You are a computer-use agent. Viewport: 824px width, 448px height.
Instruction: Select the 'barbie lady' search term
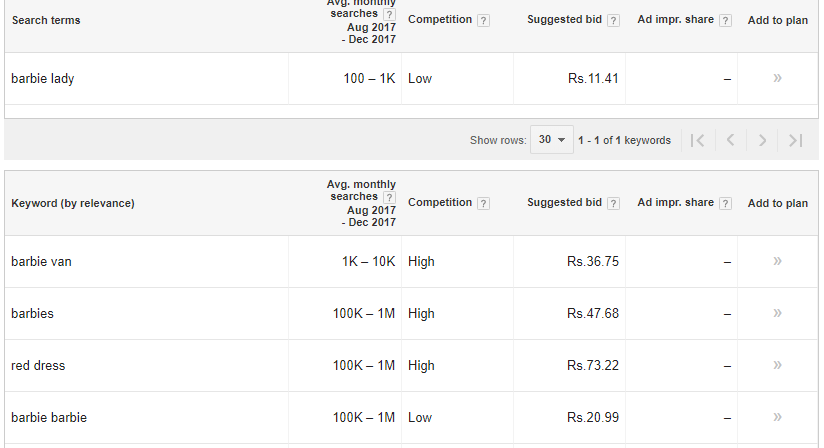(x=42, y=78)
